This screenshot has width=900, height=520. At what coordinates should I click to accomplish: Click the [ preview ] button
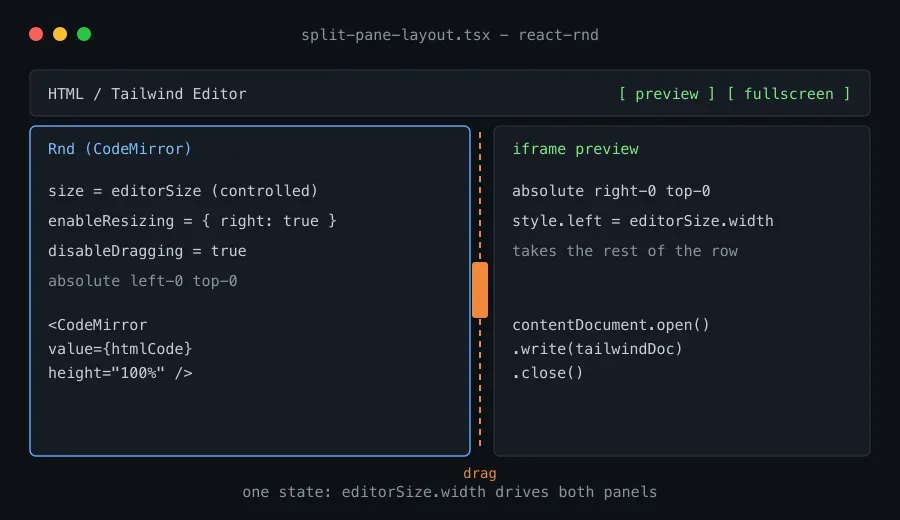click(x=666, y=94)
